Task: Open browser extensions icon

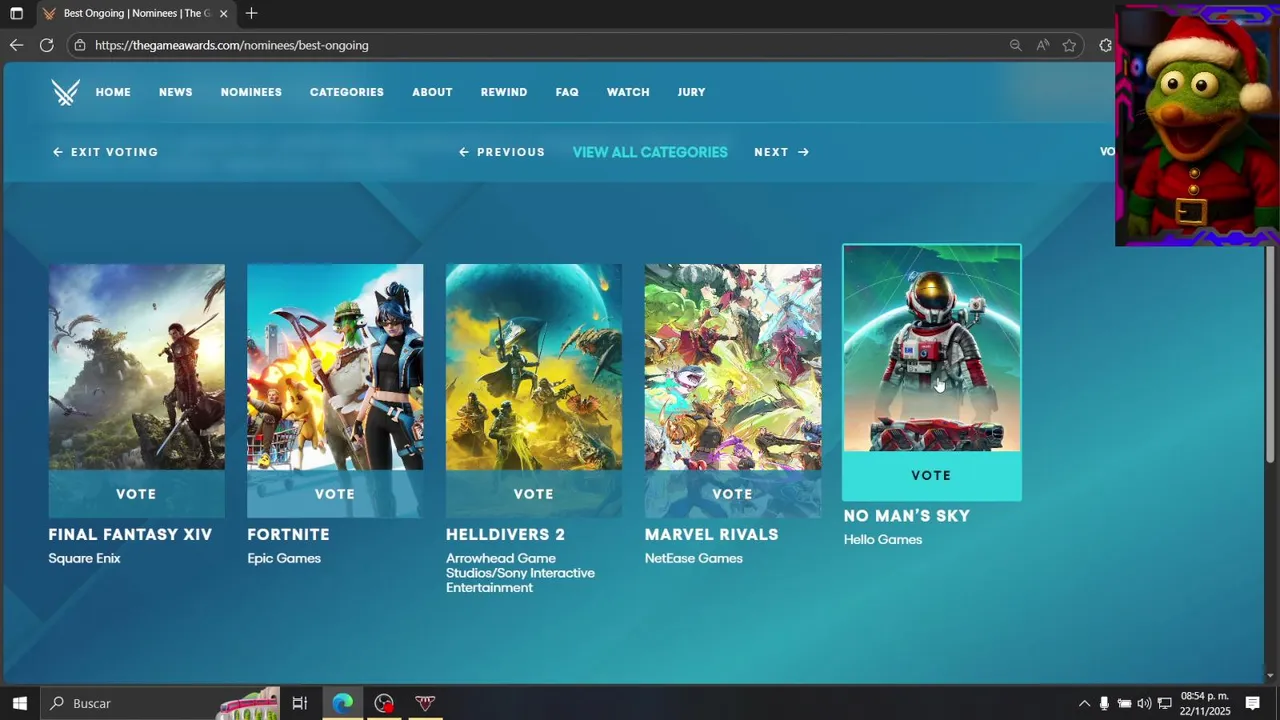Action: pos(1105,45)
